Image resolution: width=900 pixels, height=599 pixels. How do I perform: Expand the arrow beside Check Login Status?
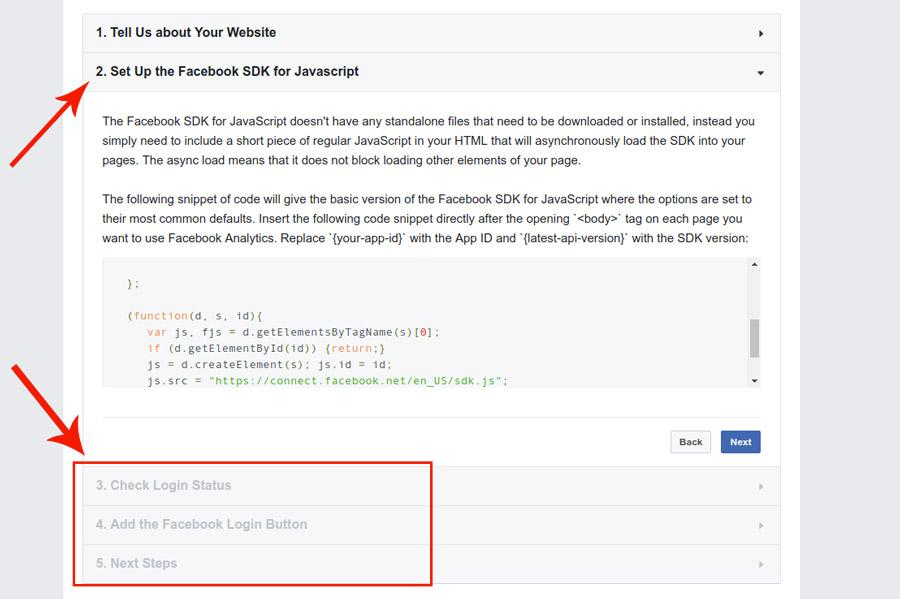tap(761, 487)
